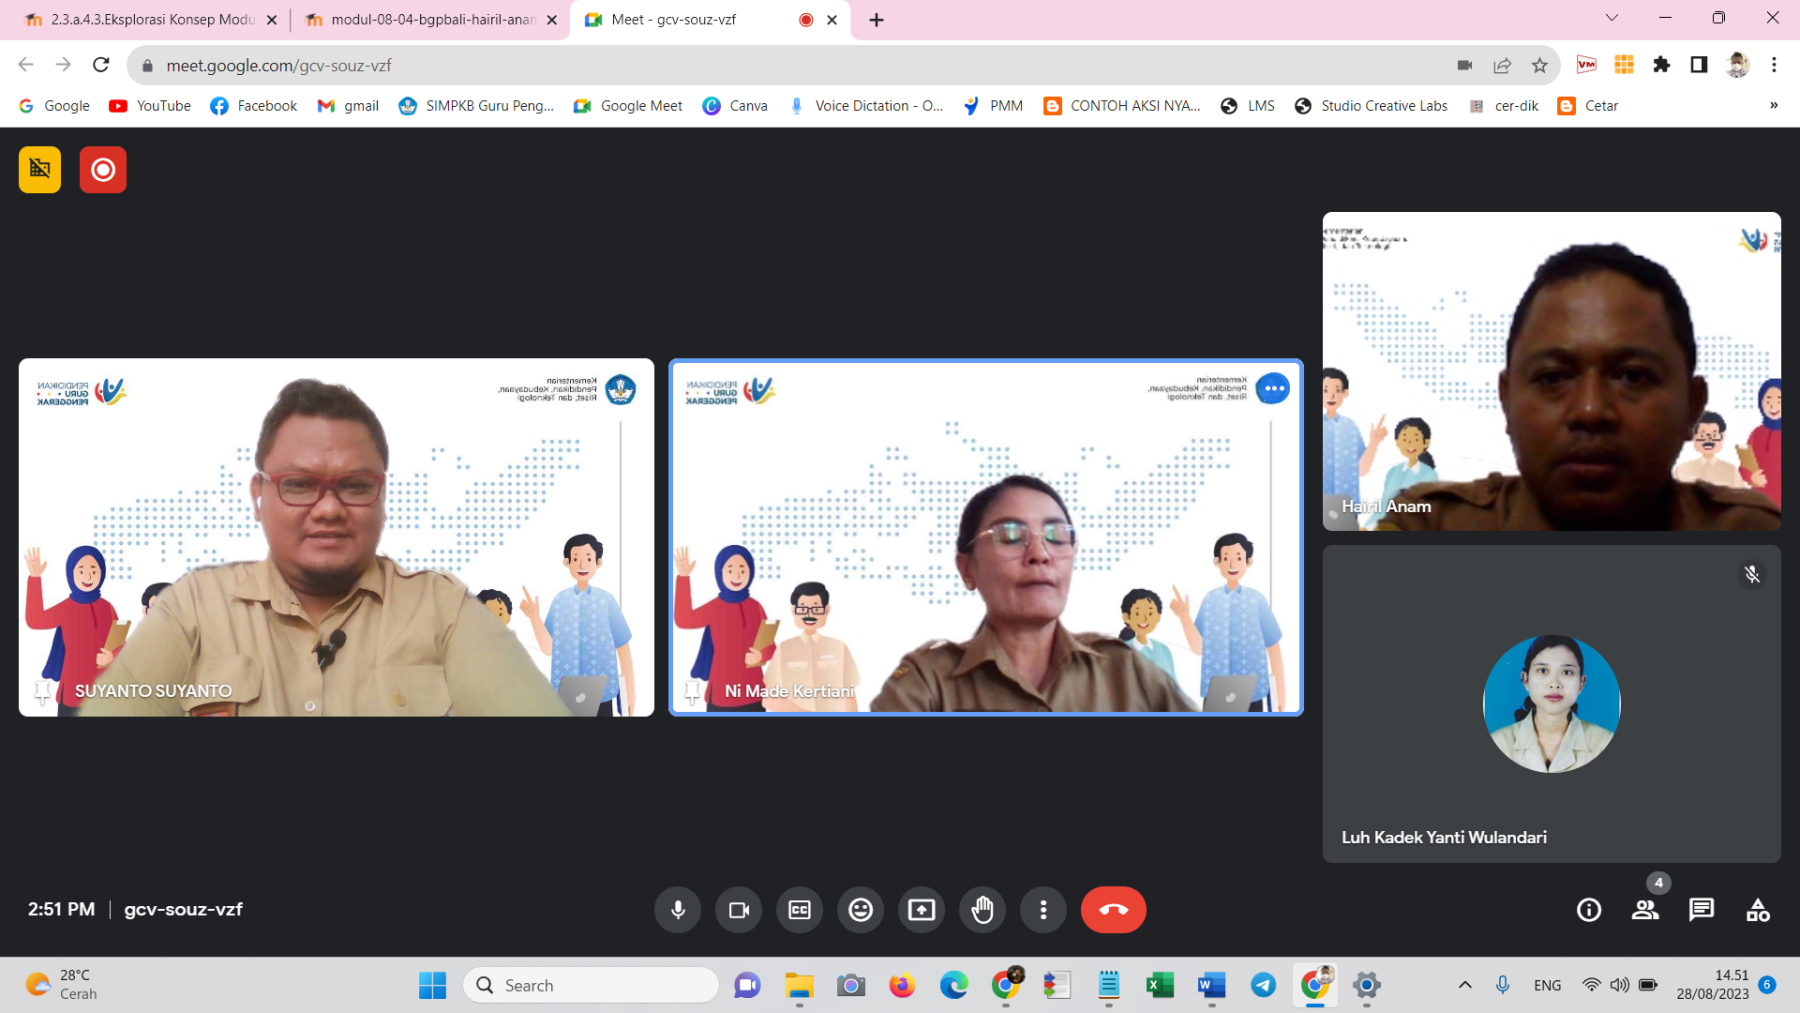
Task: Open the in-call chat panel
Action: click(x=1701, y=910)
